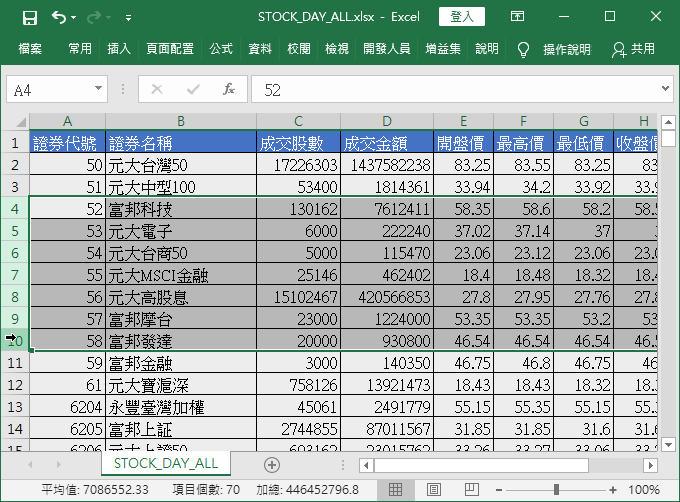Select column A header
The width and height of the screenshot is (680, 502).
click(67, 121)
